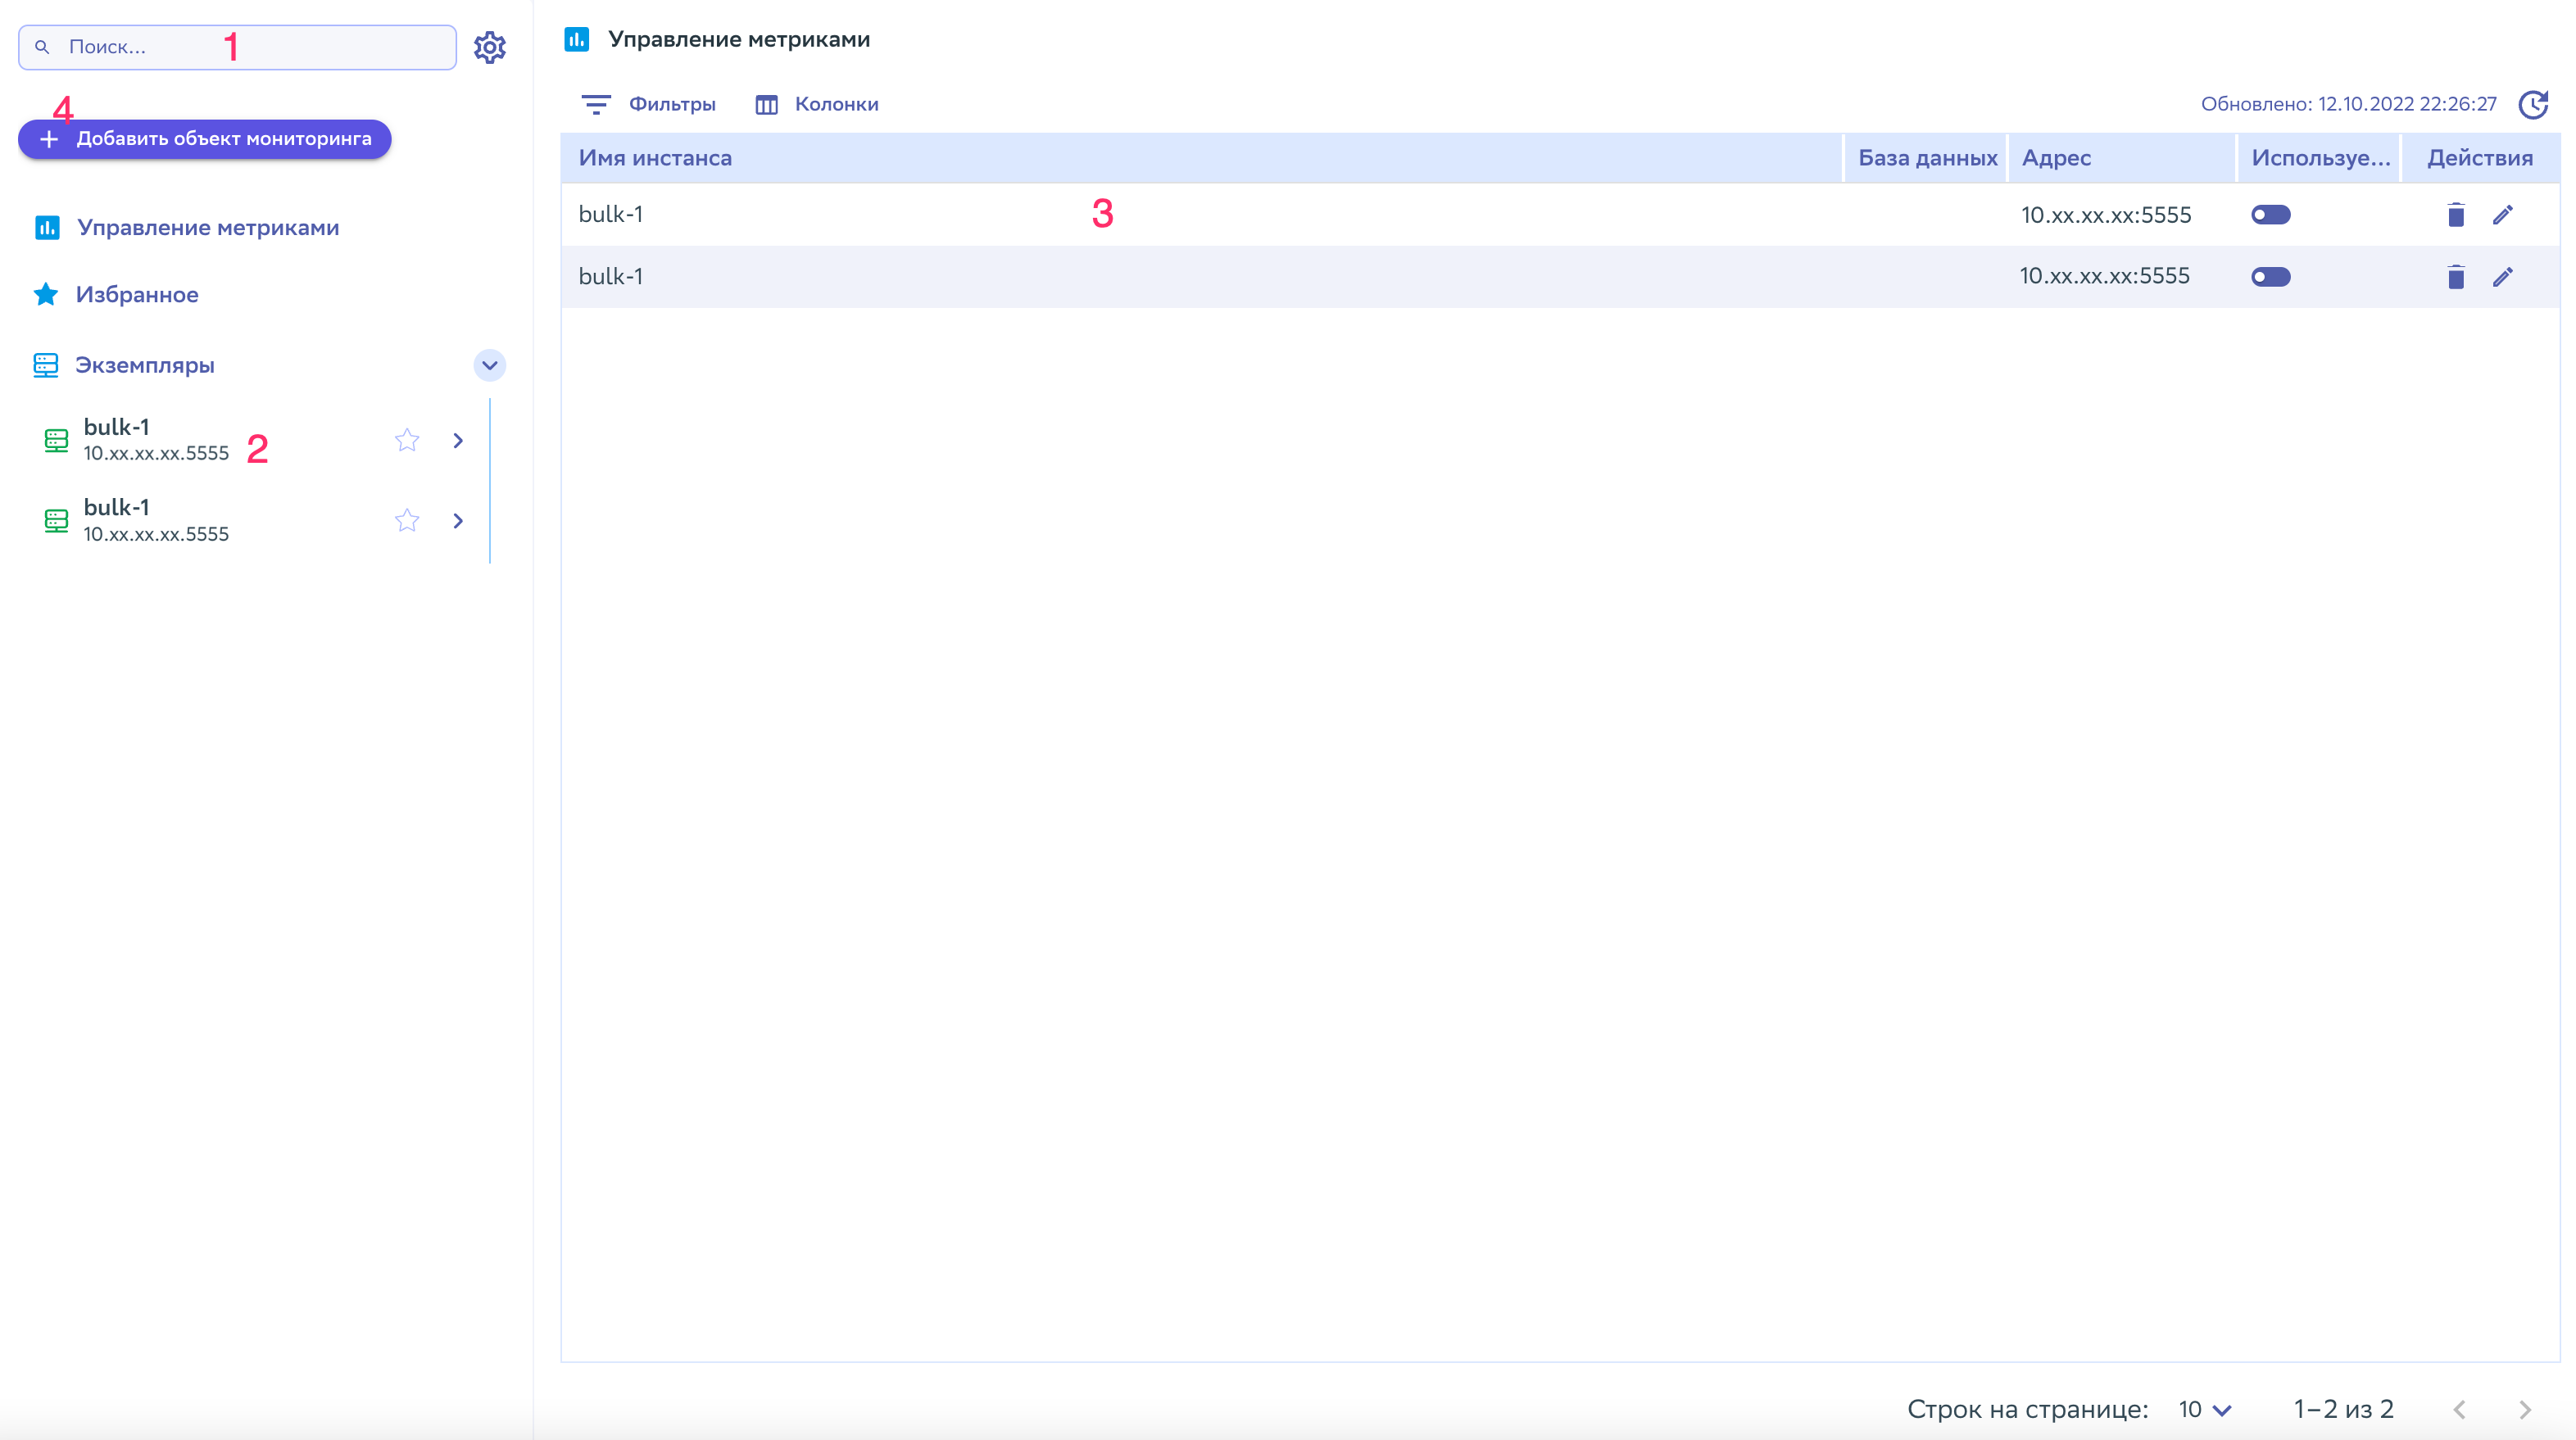Open settings via the gear icon

[489, 47]
